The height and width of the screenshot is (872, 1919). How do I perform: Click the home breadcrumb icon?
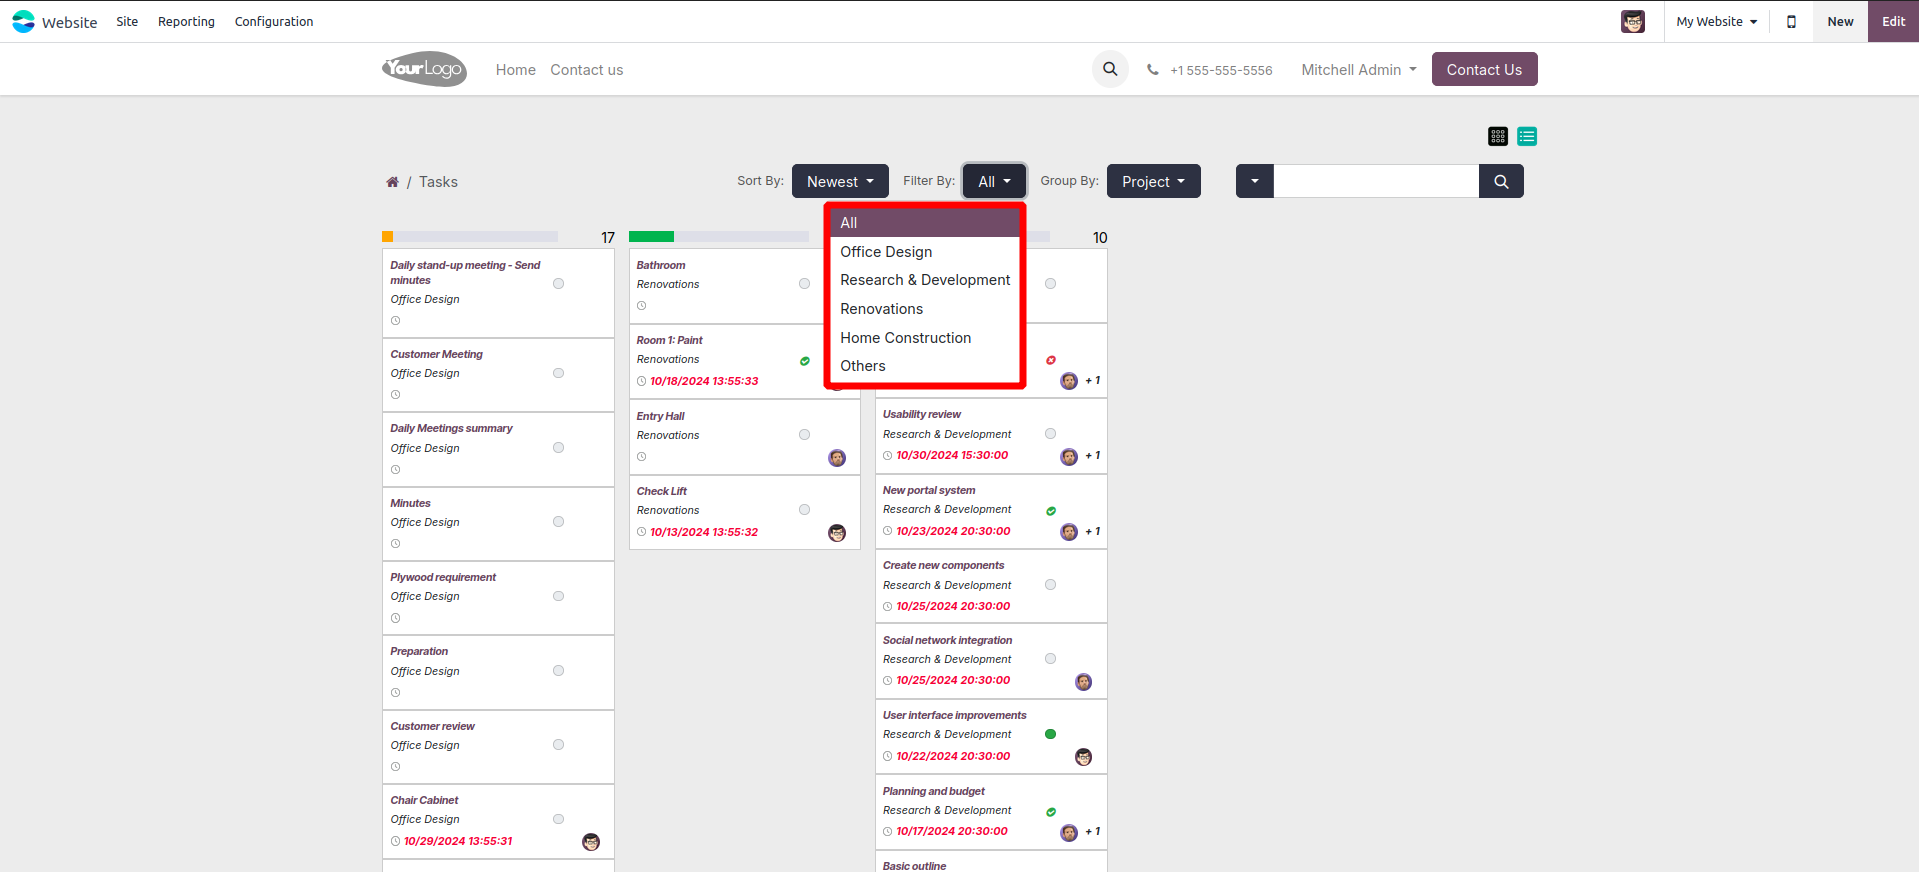(x=392, y=182)
